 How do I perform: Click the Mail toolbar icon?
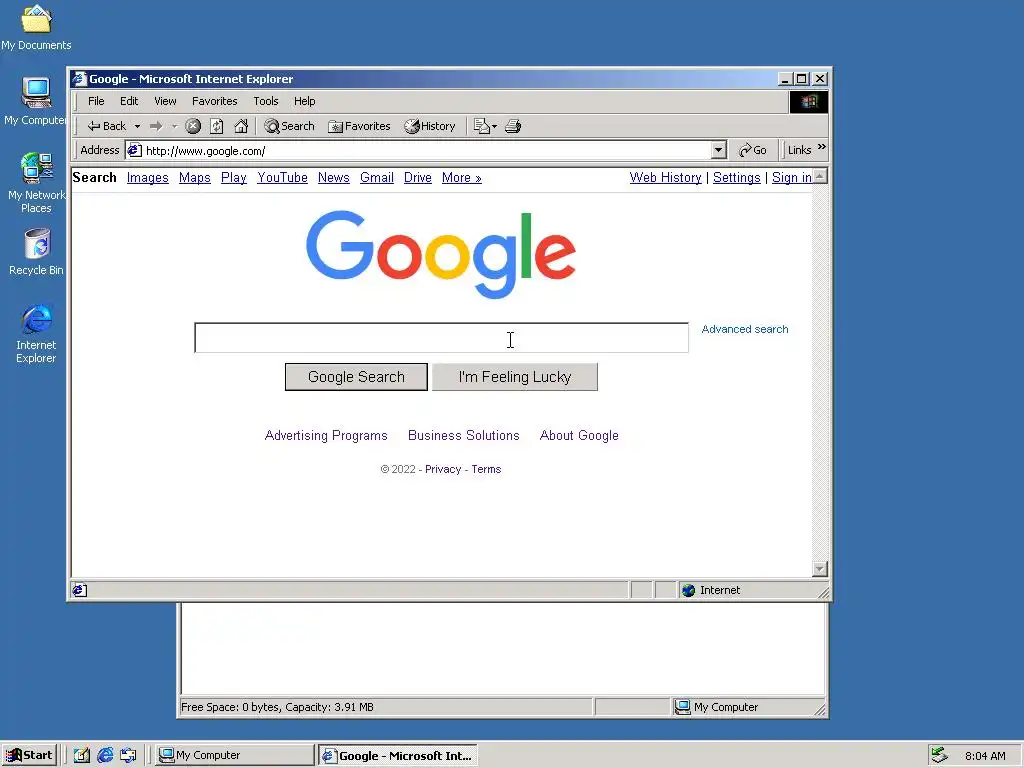[x=481, y=126]
